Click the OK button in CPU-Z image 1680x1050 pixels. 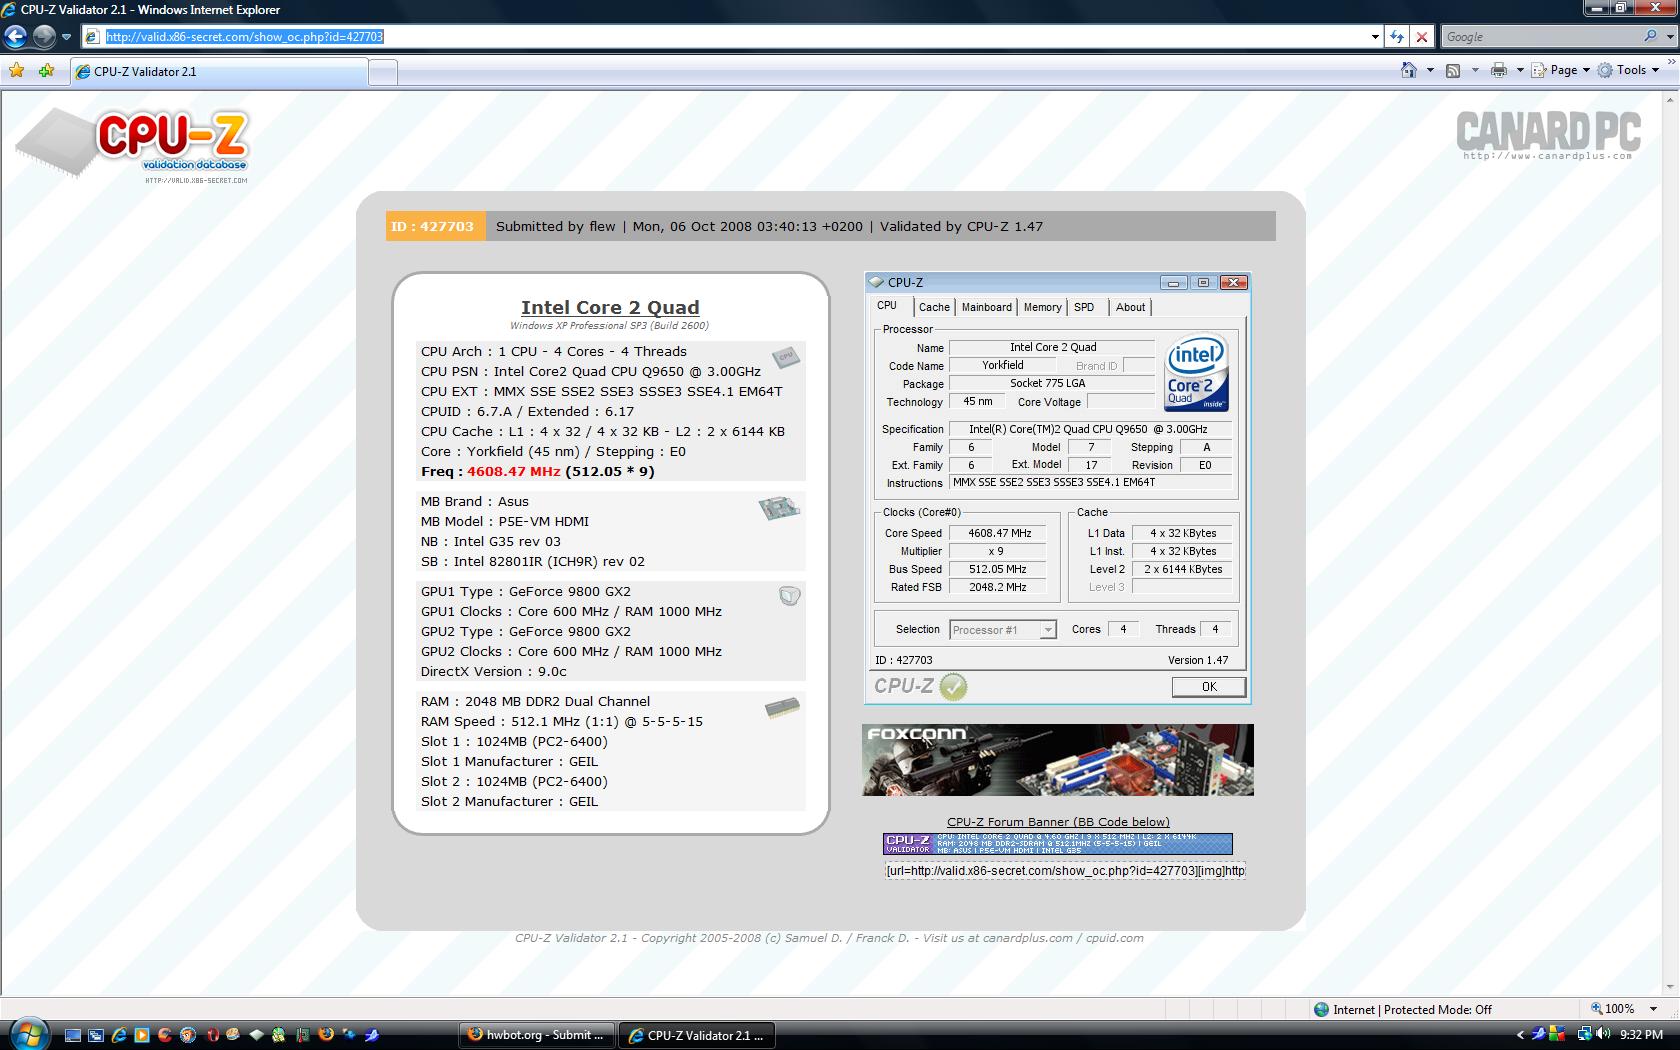[x=1209, y=687]
